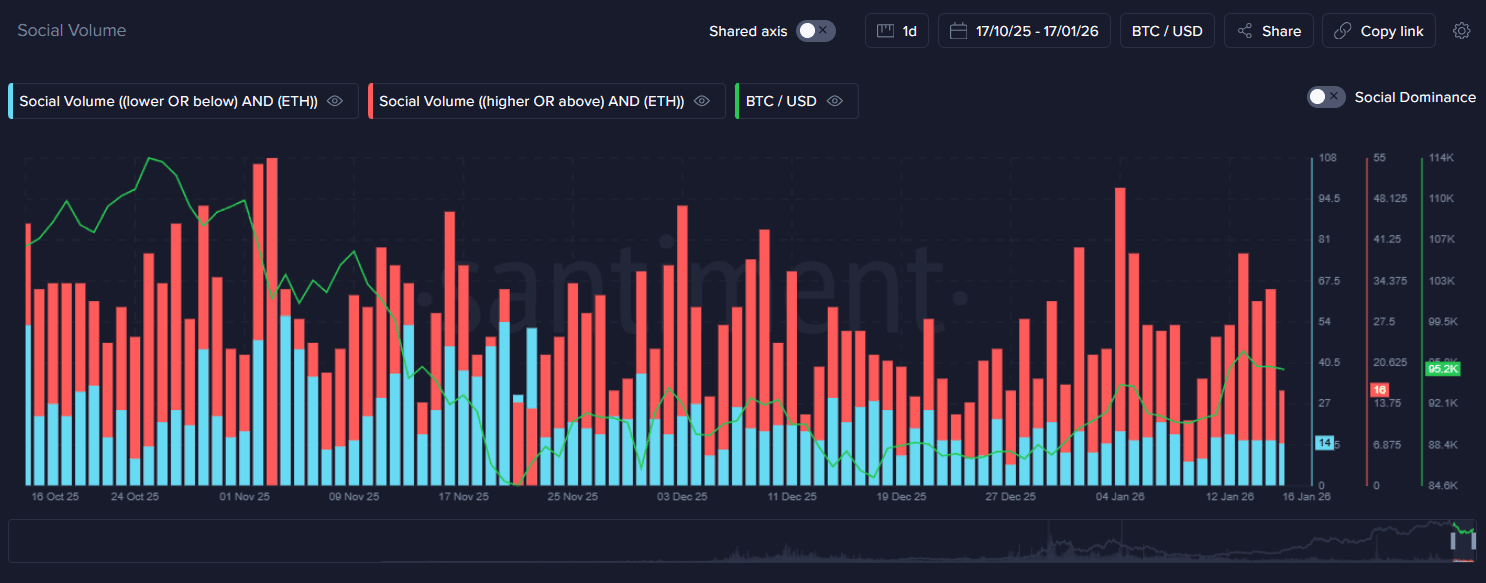
Task: Click the blue color bar on first metric
Action: click(10, 101)
